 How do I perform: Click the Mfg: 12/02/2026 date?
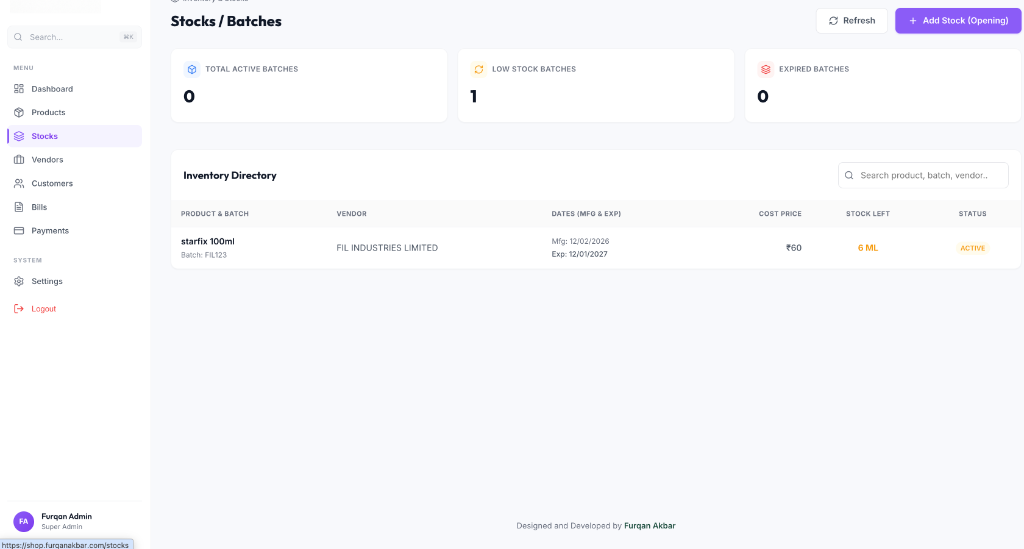tap(581, 242)
